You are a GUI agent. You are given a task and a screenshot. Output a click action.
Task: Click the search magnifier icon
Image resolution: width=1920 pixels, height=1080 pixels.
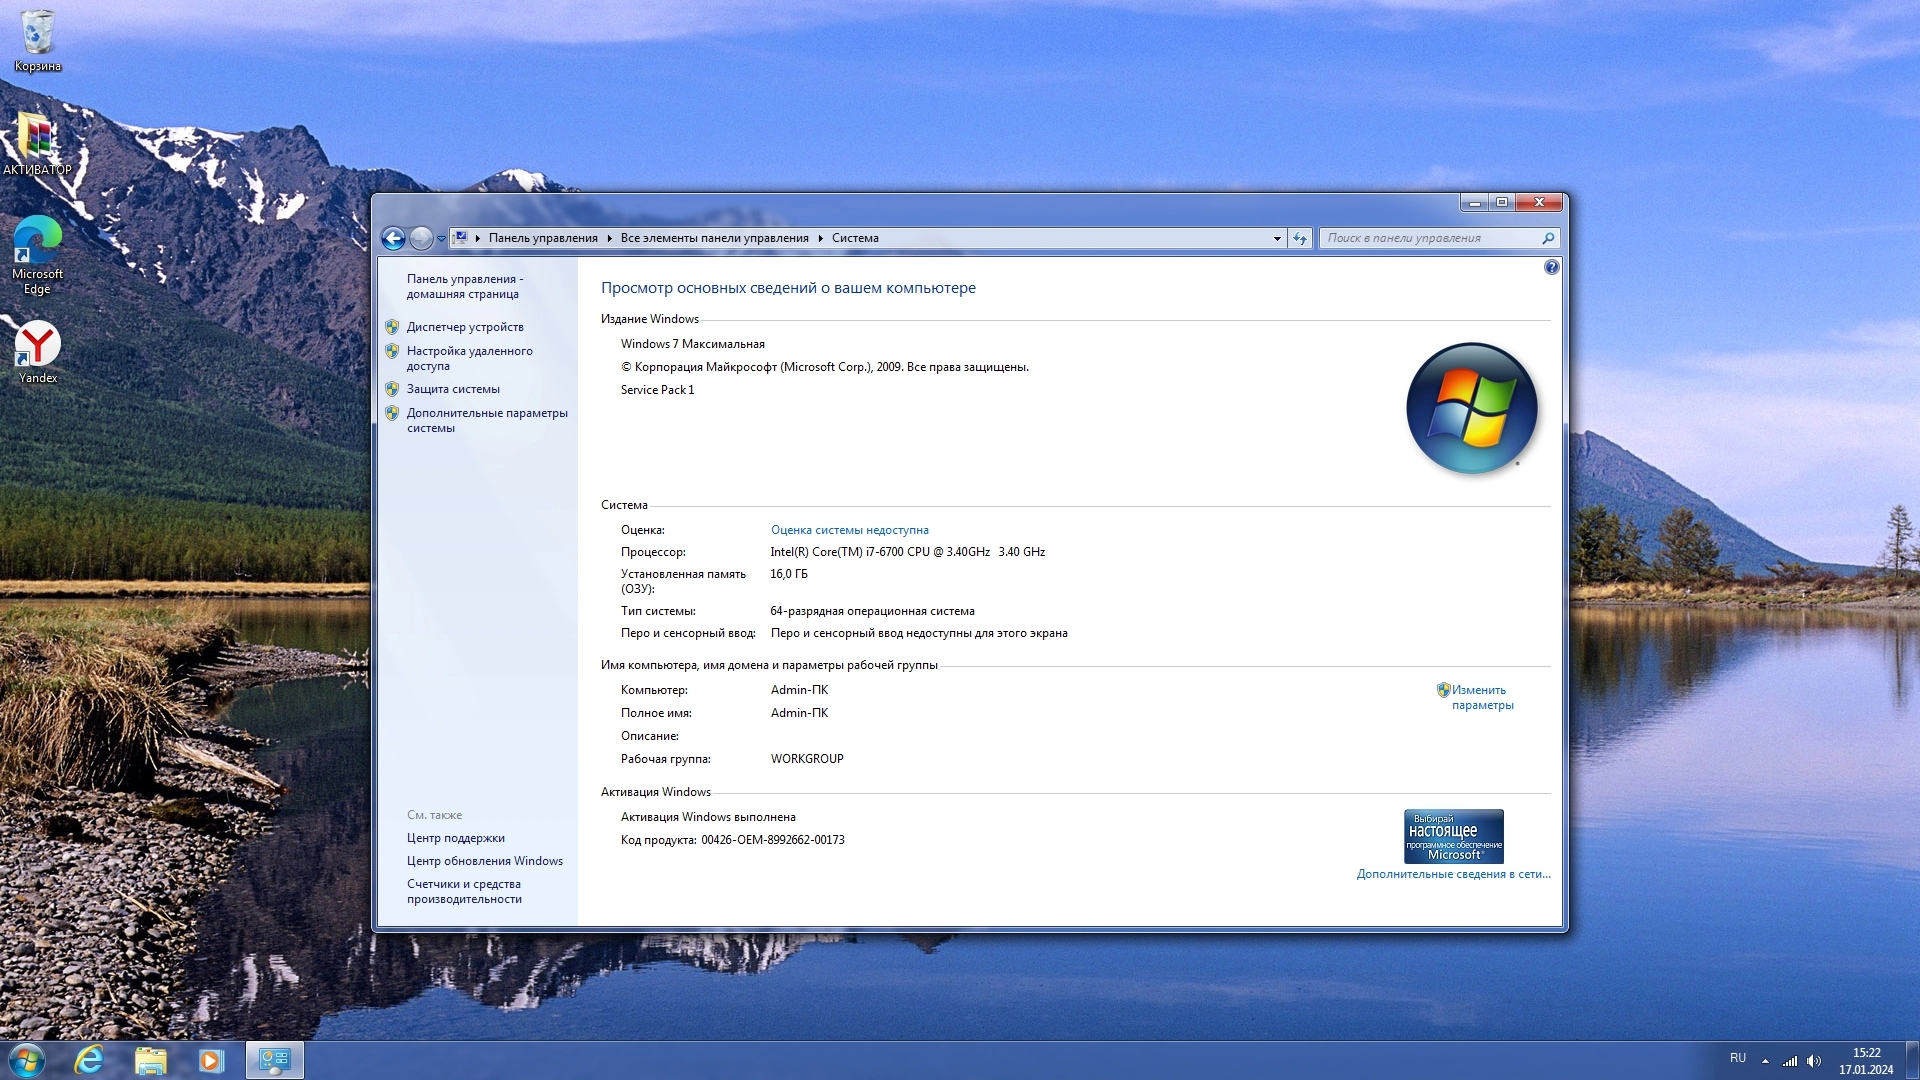click(1548, 238)
